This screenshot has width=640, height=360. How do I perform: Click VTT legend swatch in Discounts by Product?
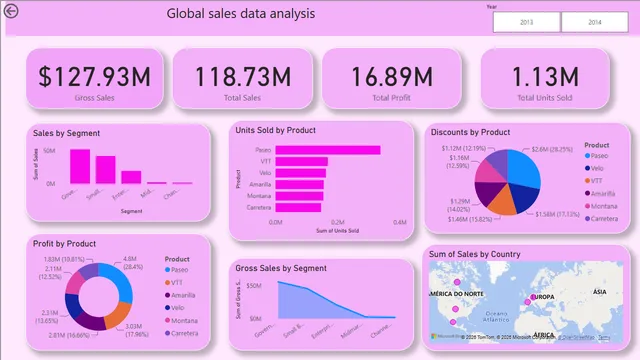(x=587, y=181)
